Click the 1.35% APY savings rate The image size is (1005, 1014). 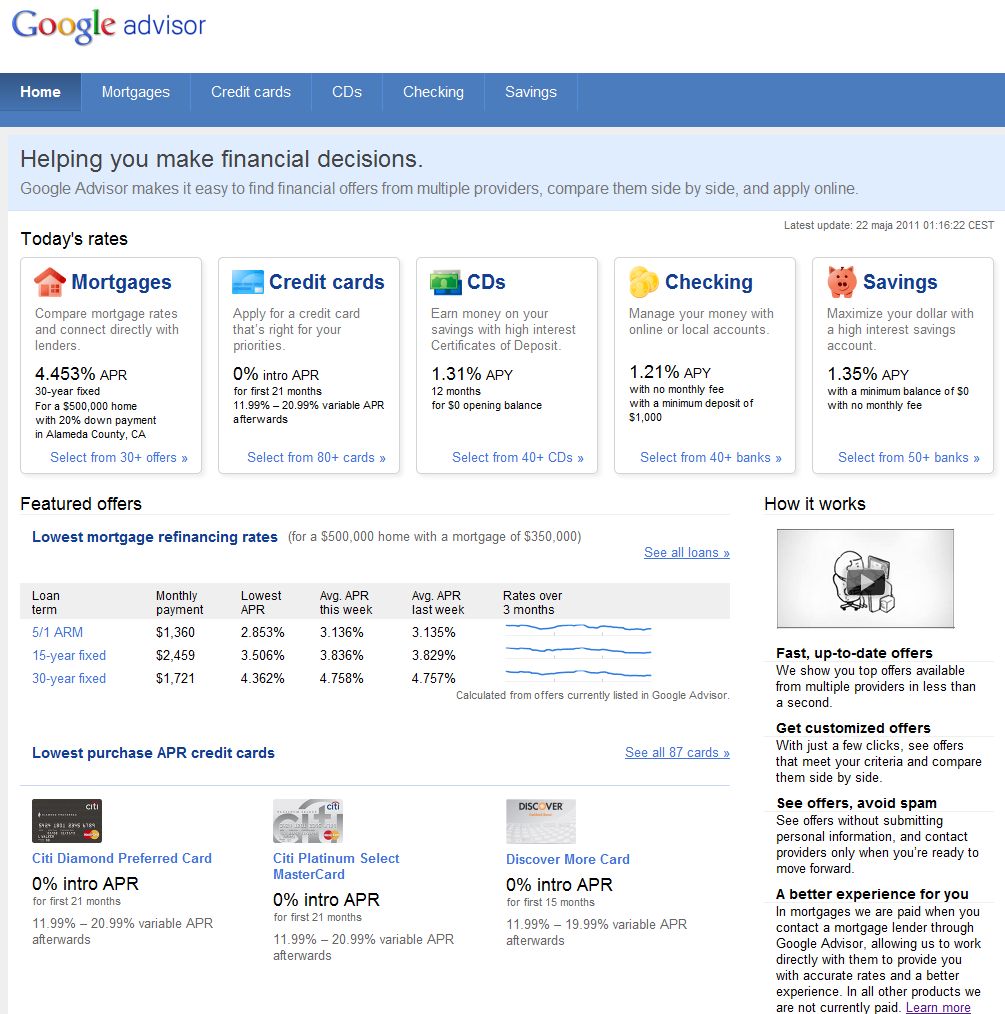coord(868,374)
